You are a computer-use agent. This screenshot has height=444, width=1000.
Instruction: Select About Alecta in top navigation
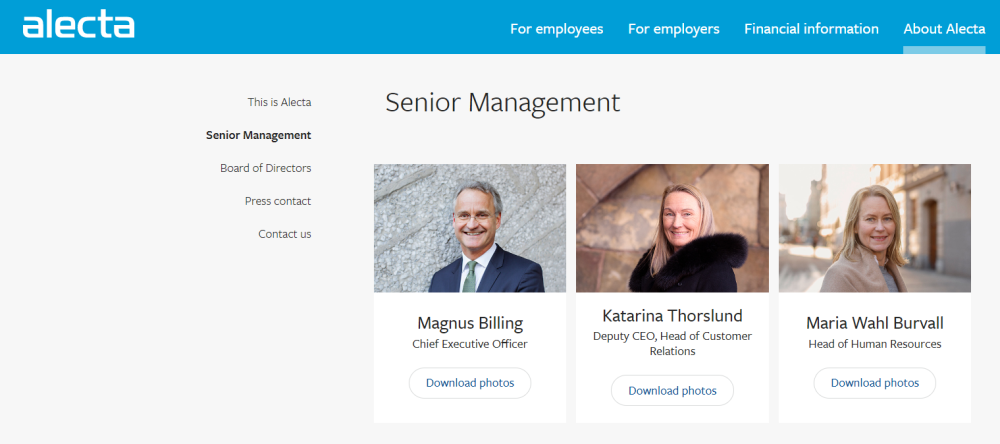click(x=944, y=29)
